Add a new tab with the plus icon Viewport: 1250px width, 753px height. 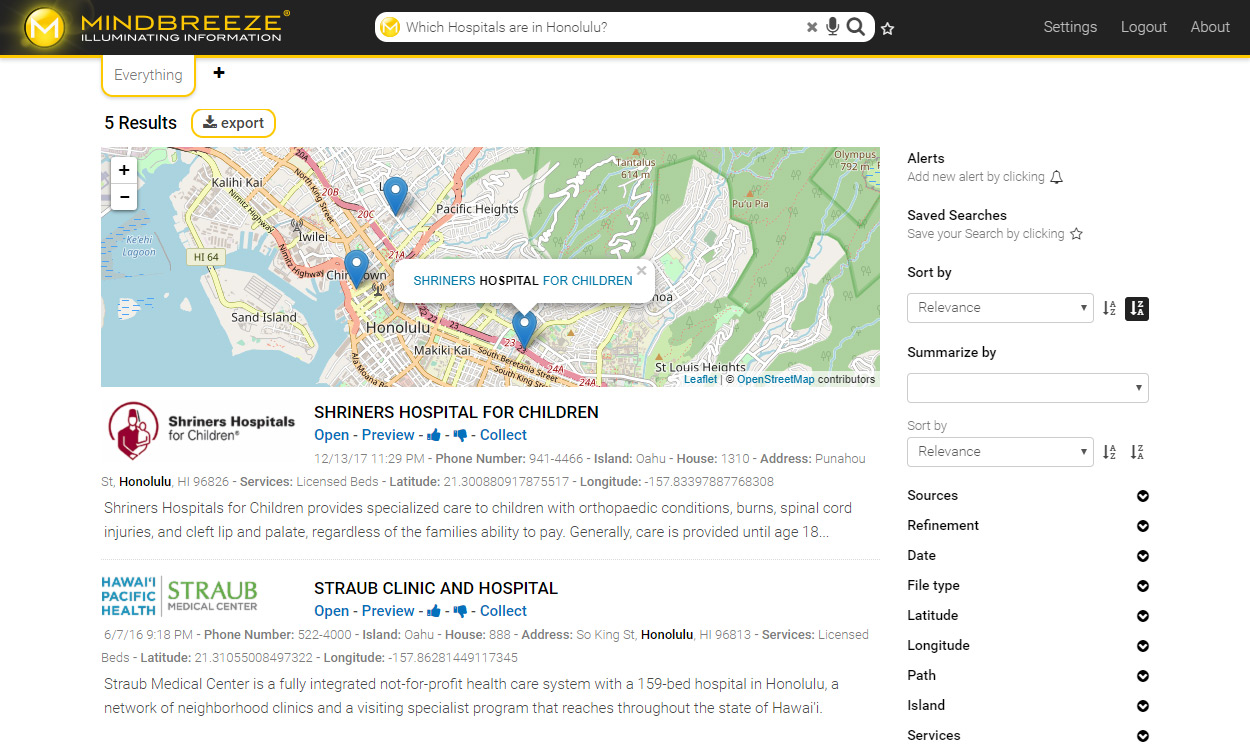pos(219,73)
